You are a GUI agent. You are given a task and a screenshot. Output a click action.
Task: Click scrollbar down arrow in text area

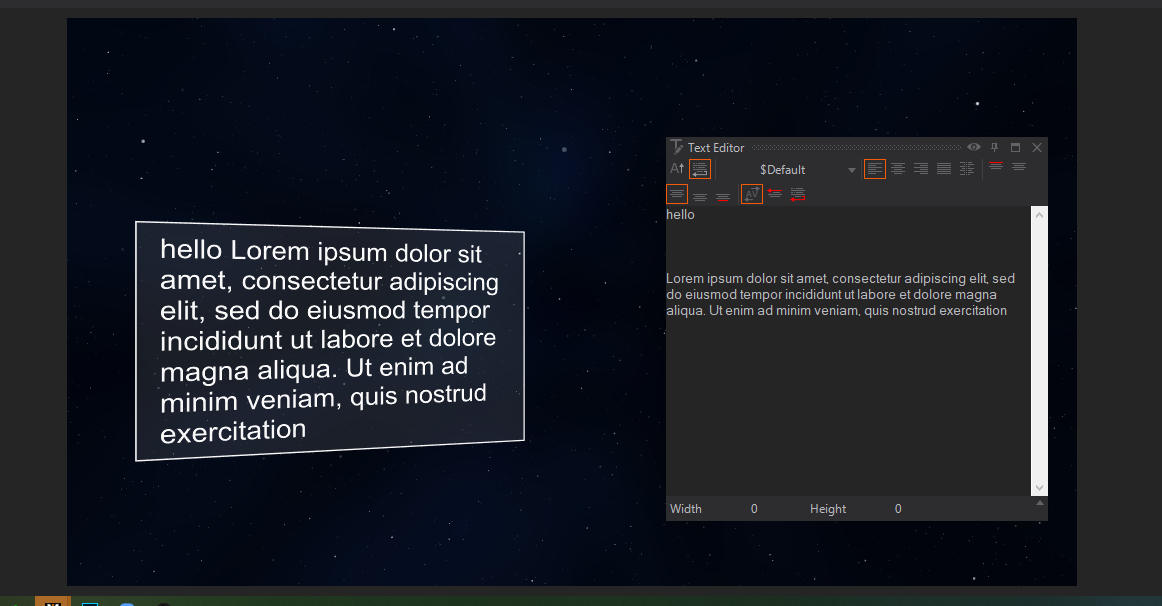[1039, 487]
